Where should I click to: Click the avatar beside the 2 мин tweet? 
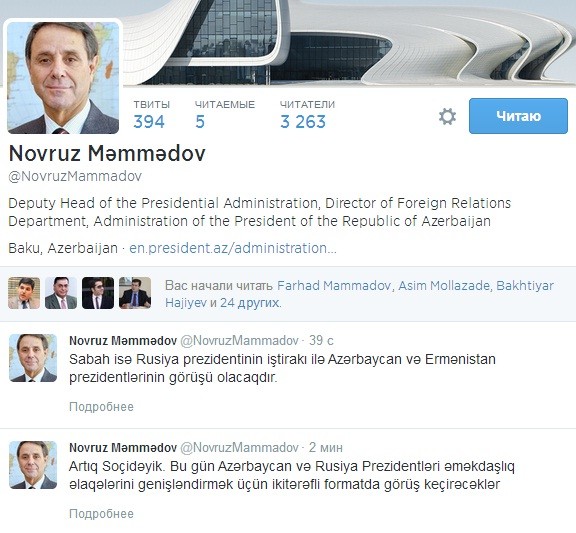click(x=33, y=465)
